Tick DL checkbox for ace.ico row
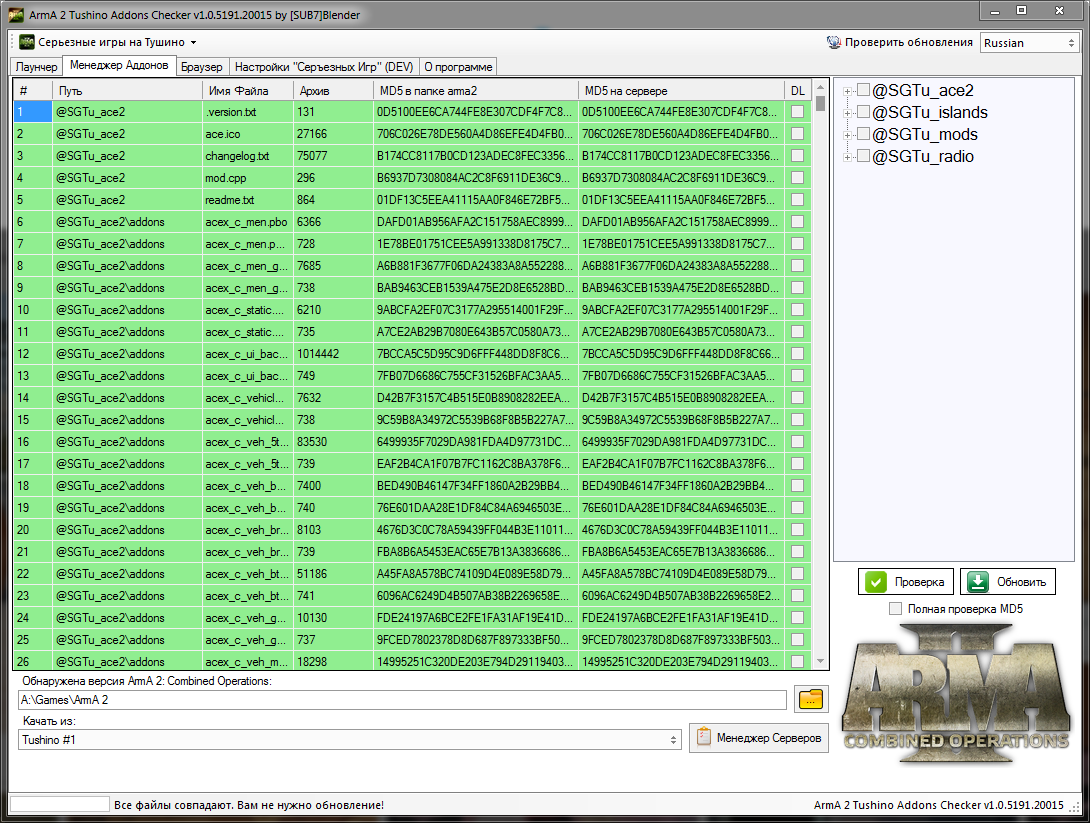Screen dimensions: 1090x823 pyautogui.click(x=797, y=133)
